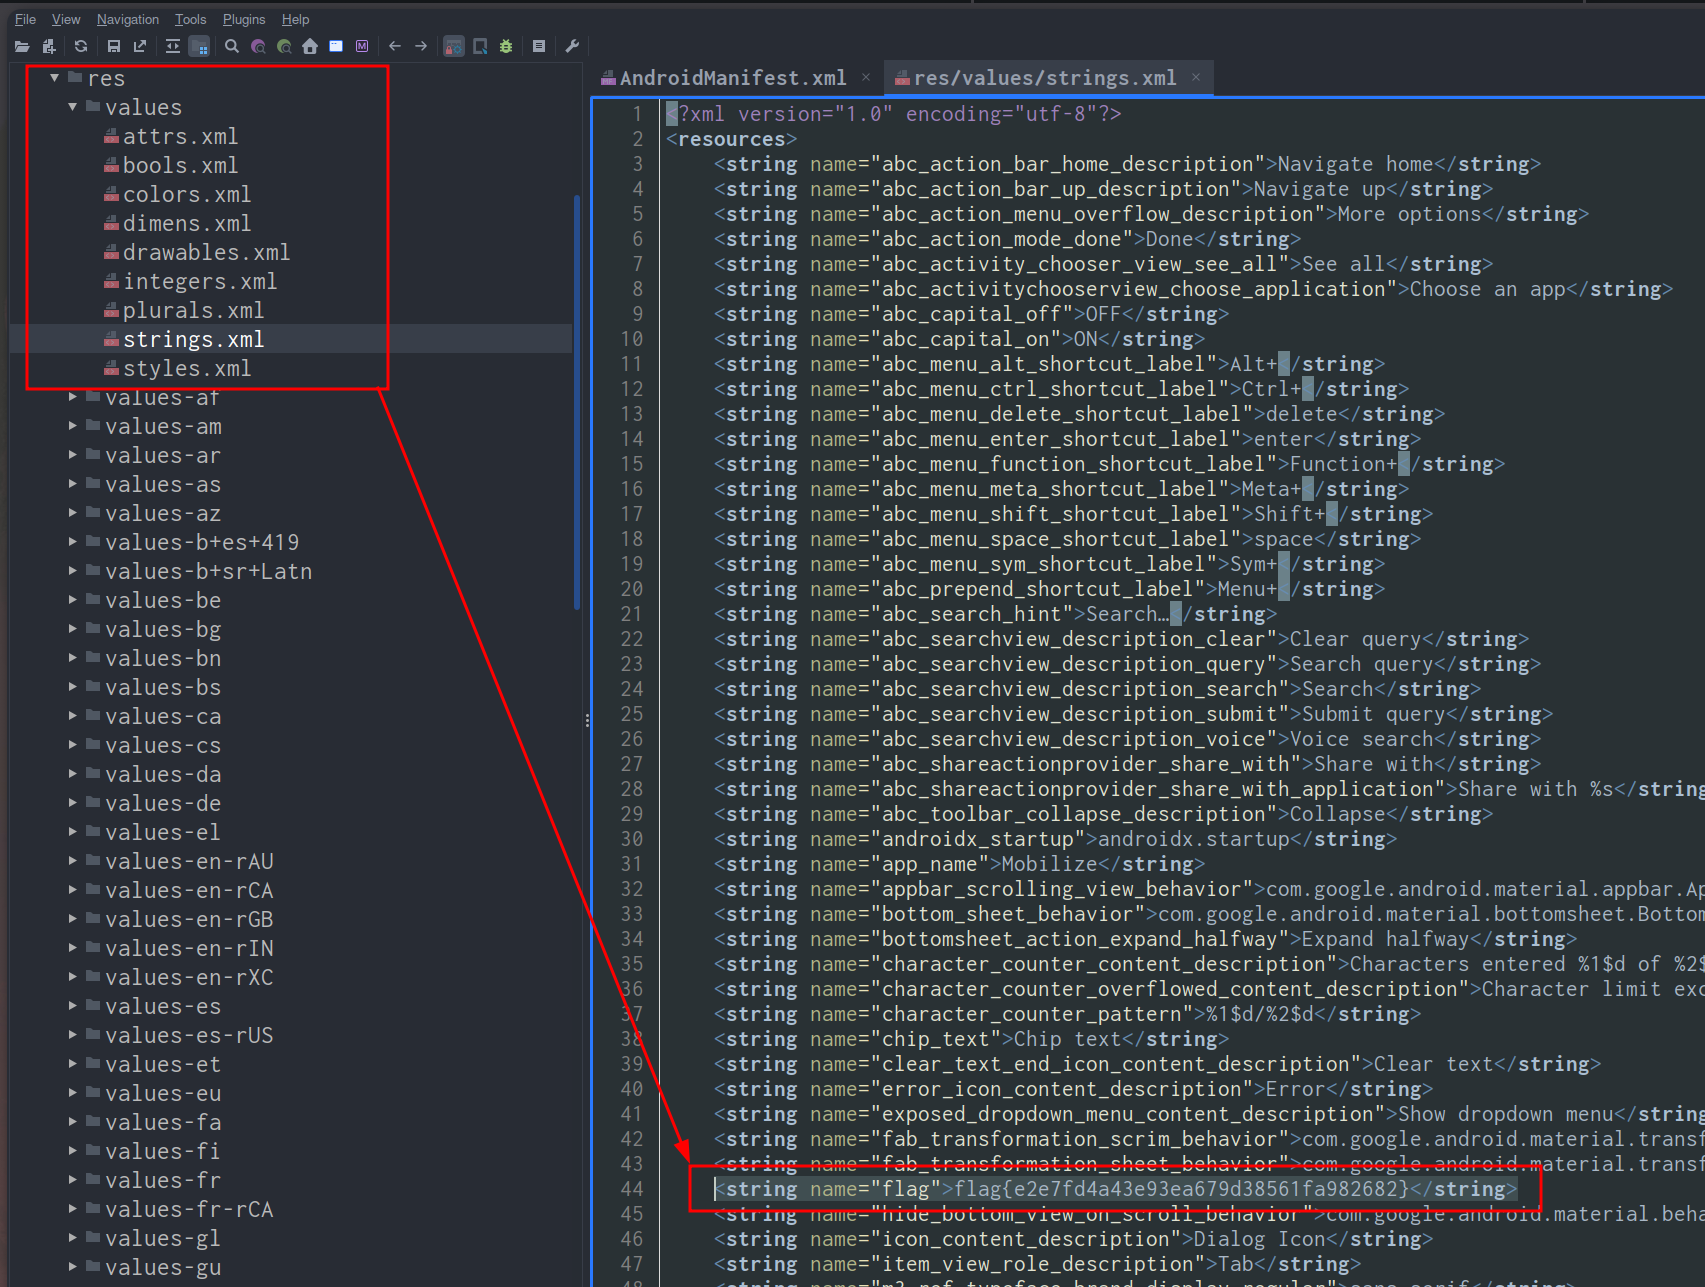Open the View menu
The height and width of the screenshot is (1287, 1705).
pyautogui.click(x=66, y=19)
